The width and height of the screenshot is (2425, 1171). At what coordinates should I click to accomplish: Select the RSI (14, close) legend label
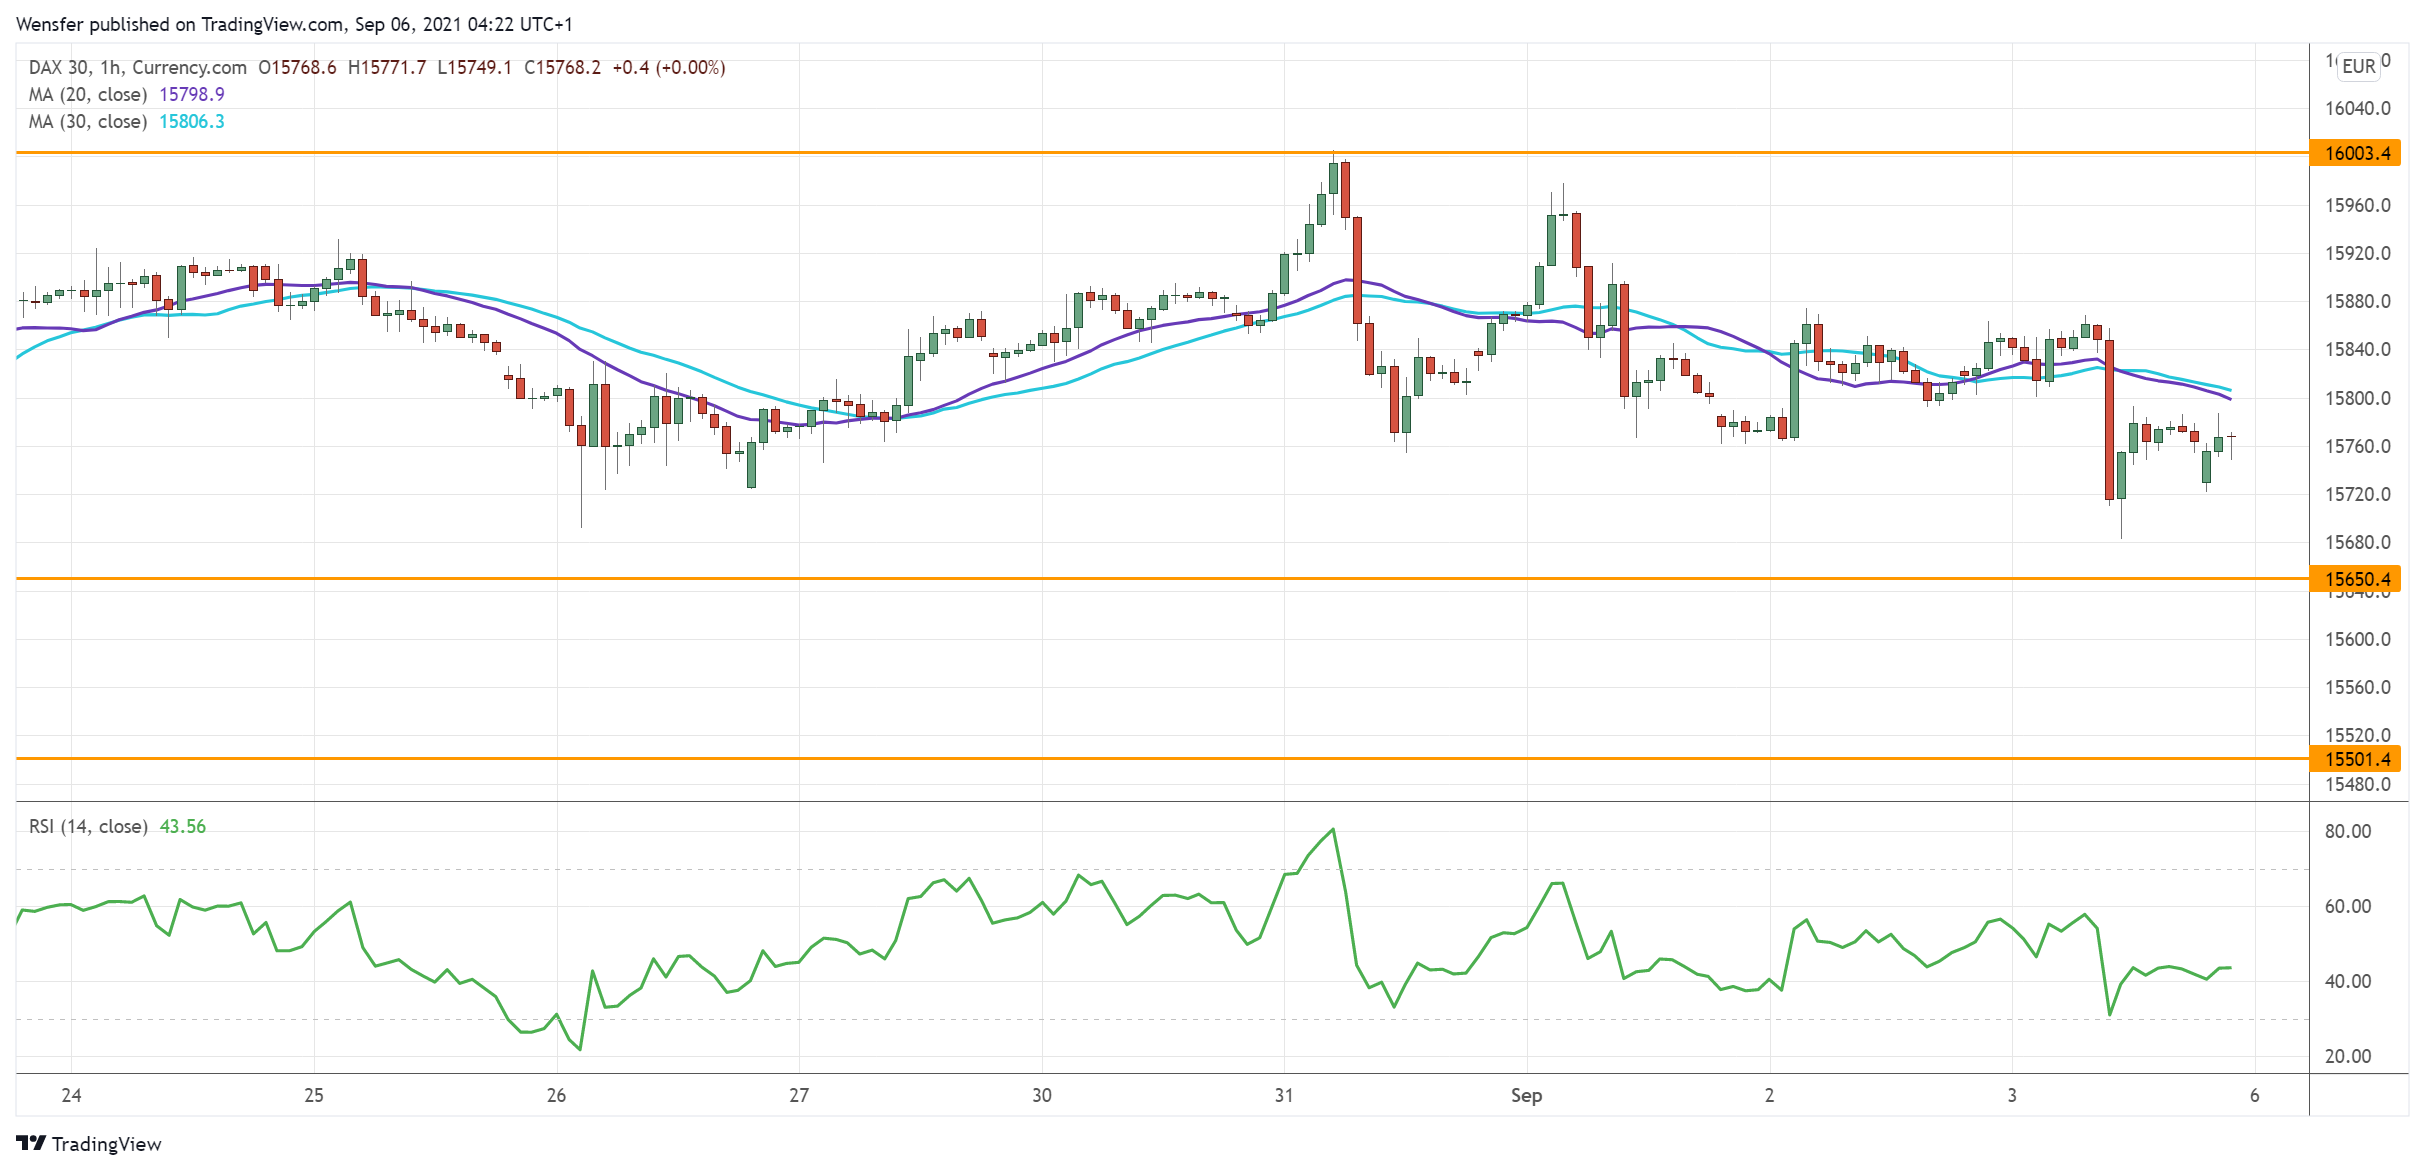click(x=88, y=826)
